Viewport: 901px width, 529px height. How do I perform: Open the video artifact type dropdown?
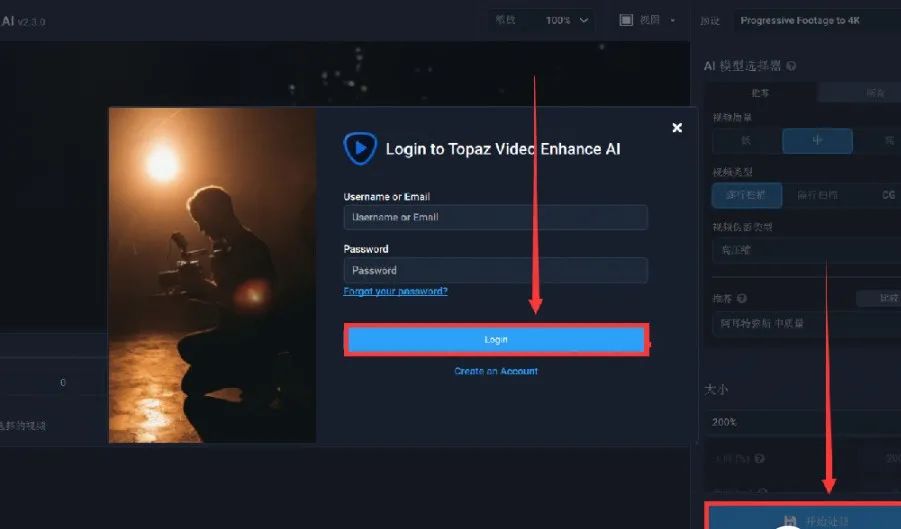(x=807, y=250)
